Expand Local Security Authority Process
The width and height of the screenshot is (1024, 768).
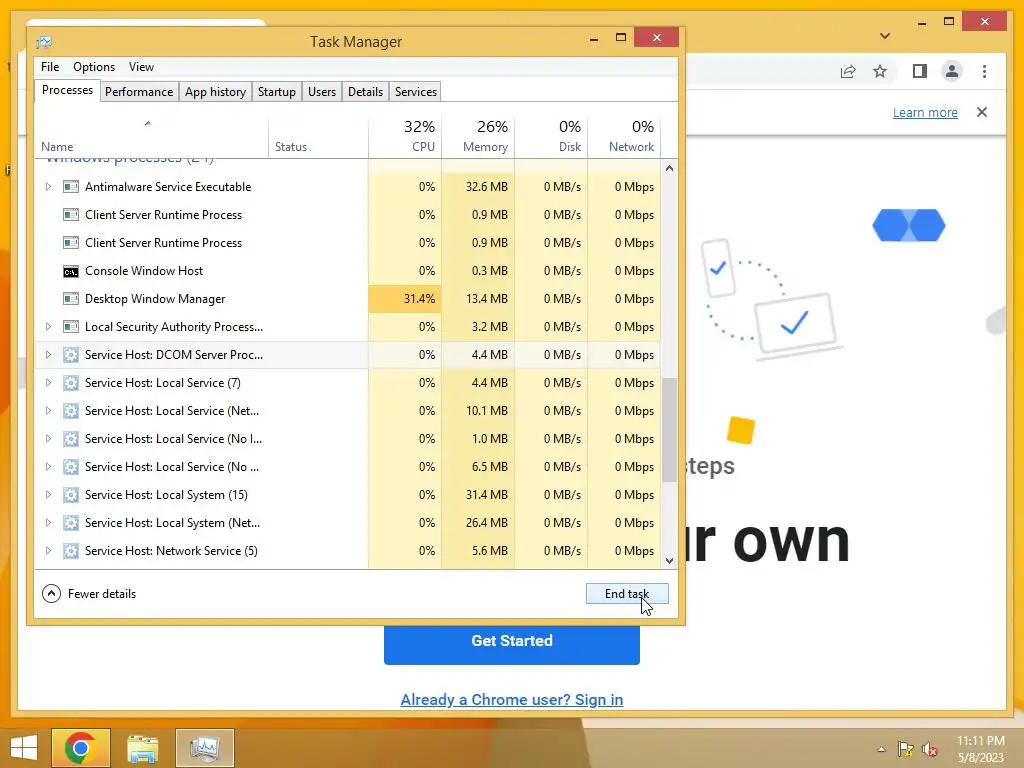[x=48, y=327]
